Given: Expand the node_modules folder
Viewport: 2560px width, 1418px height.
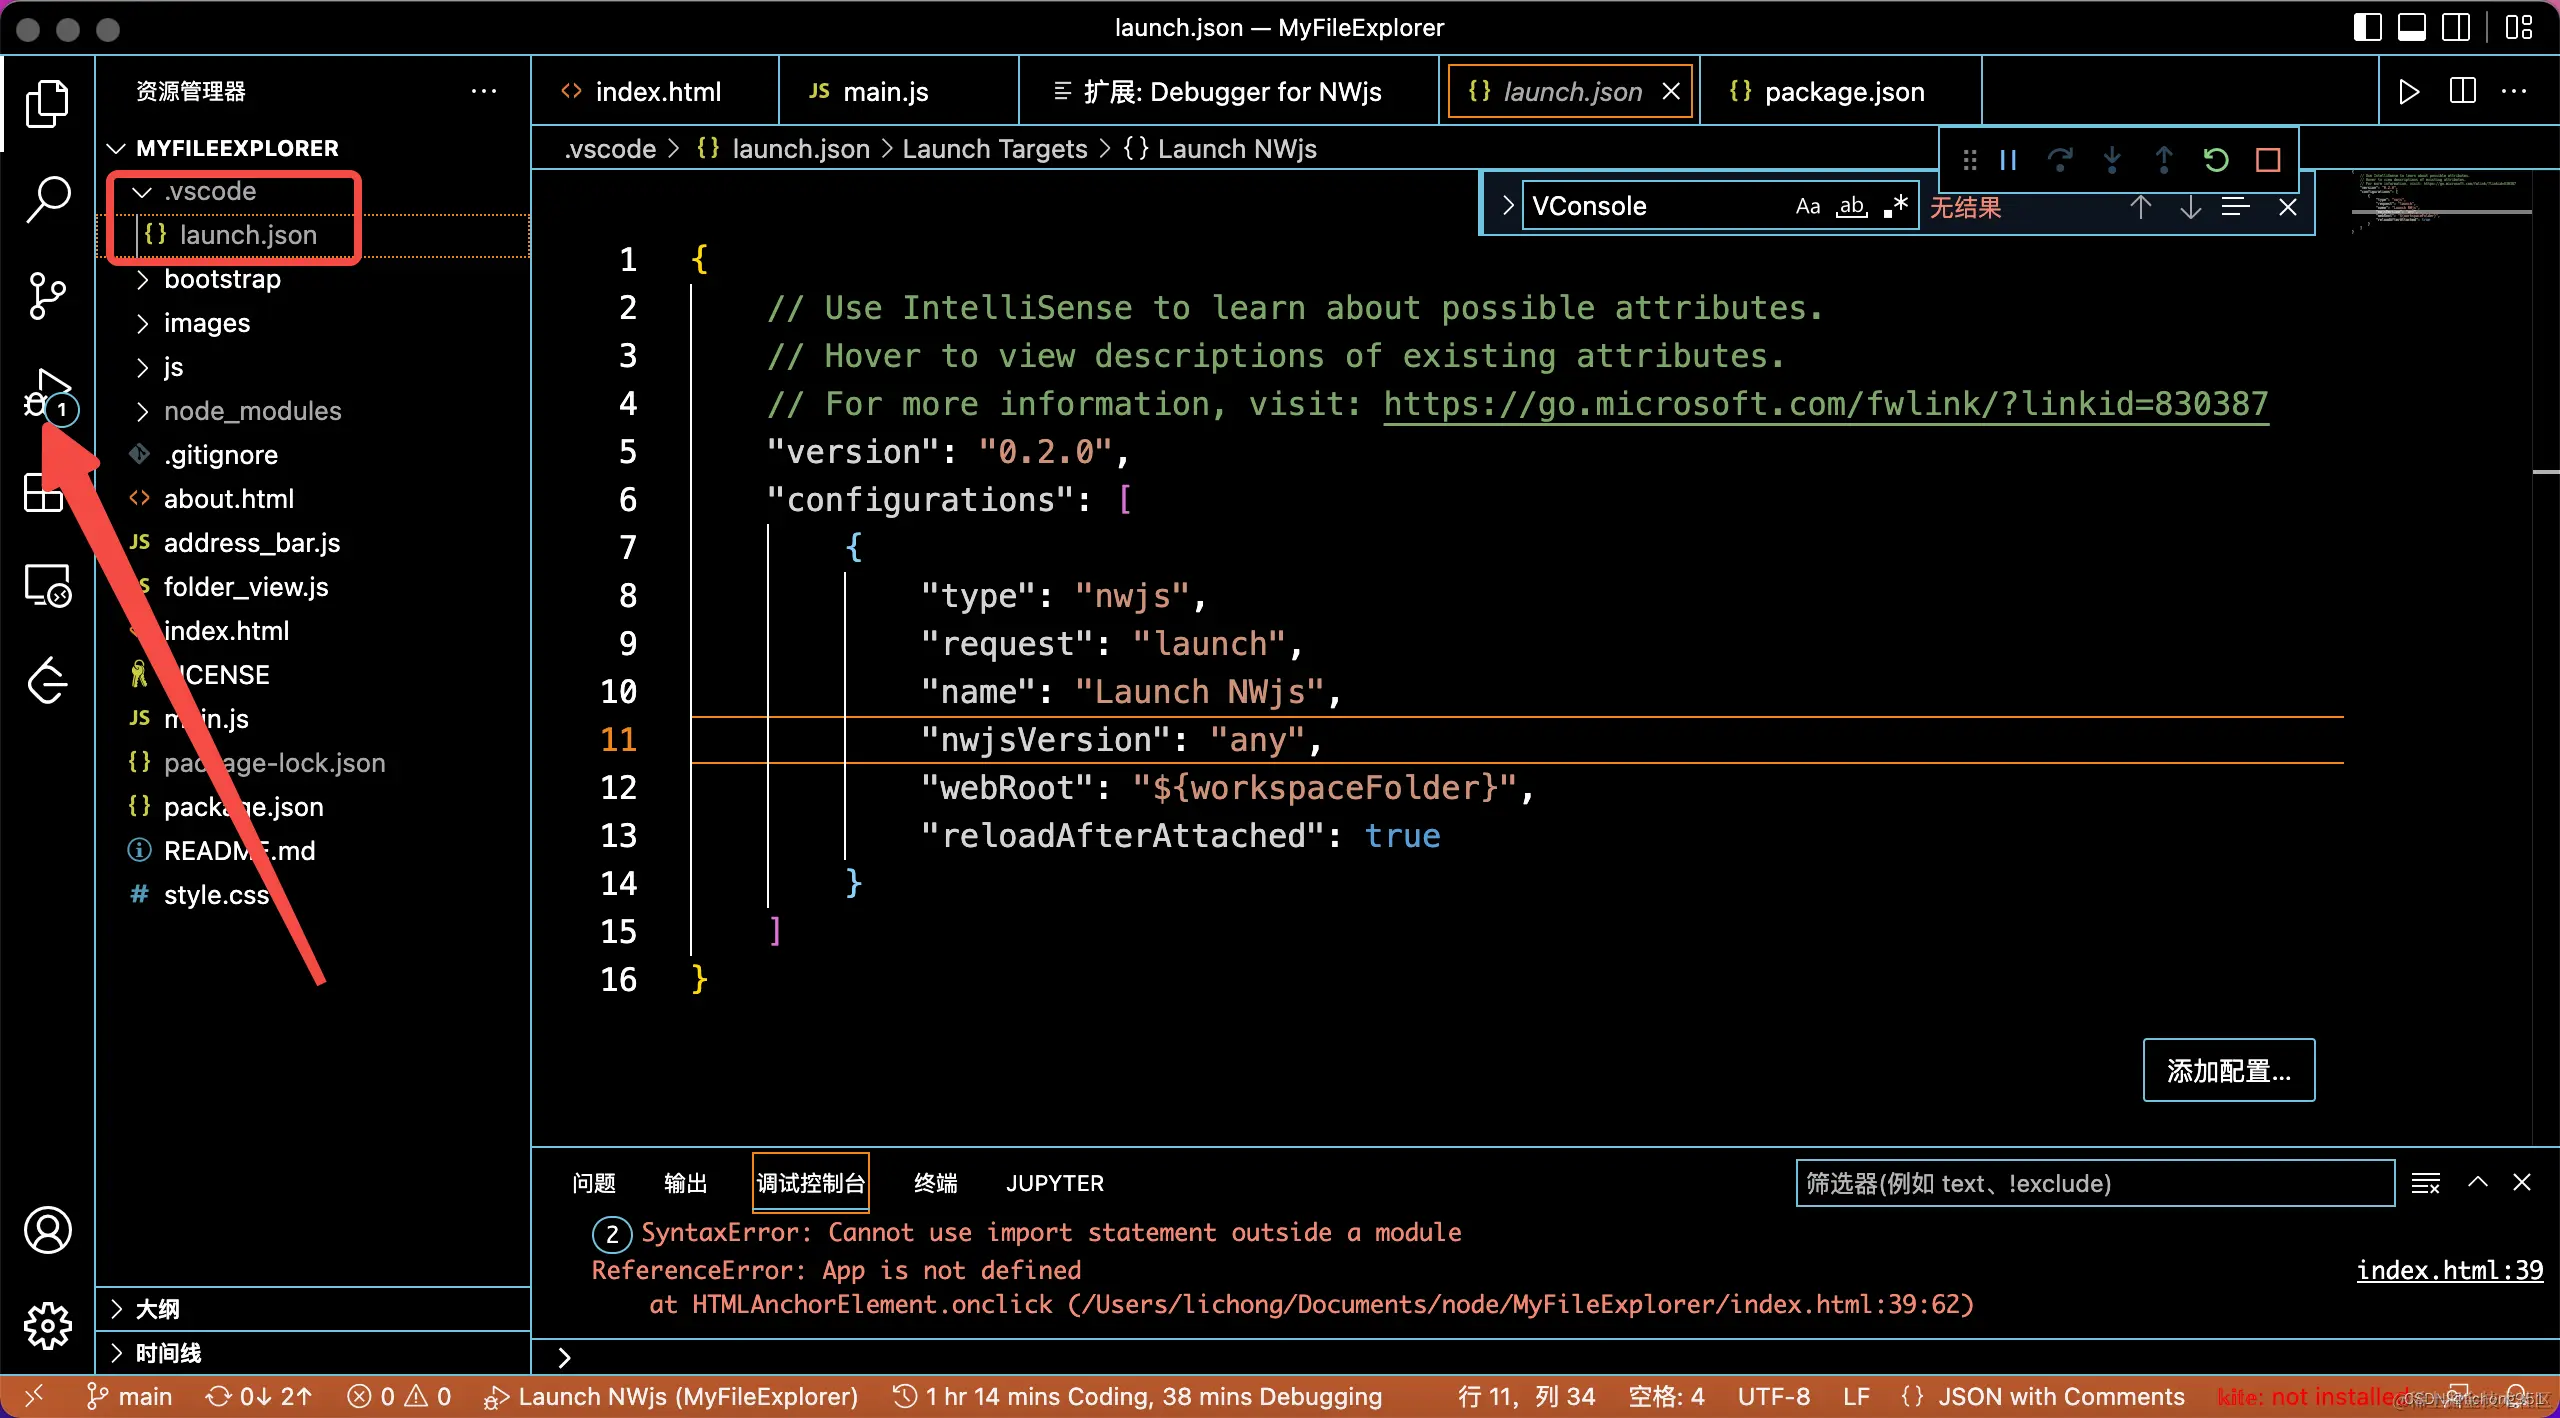Looking at the screenshot, I should [x=252, y=411].
